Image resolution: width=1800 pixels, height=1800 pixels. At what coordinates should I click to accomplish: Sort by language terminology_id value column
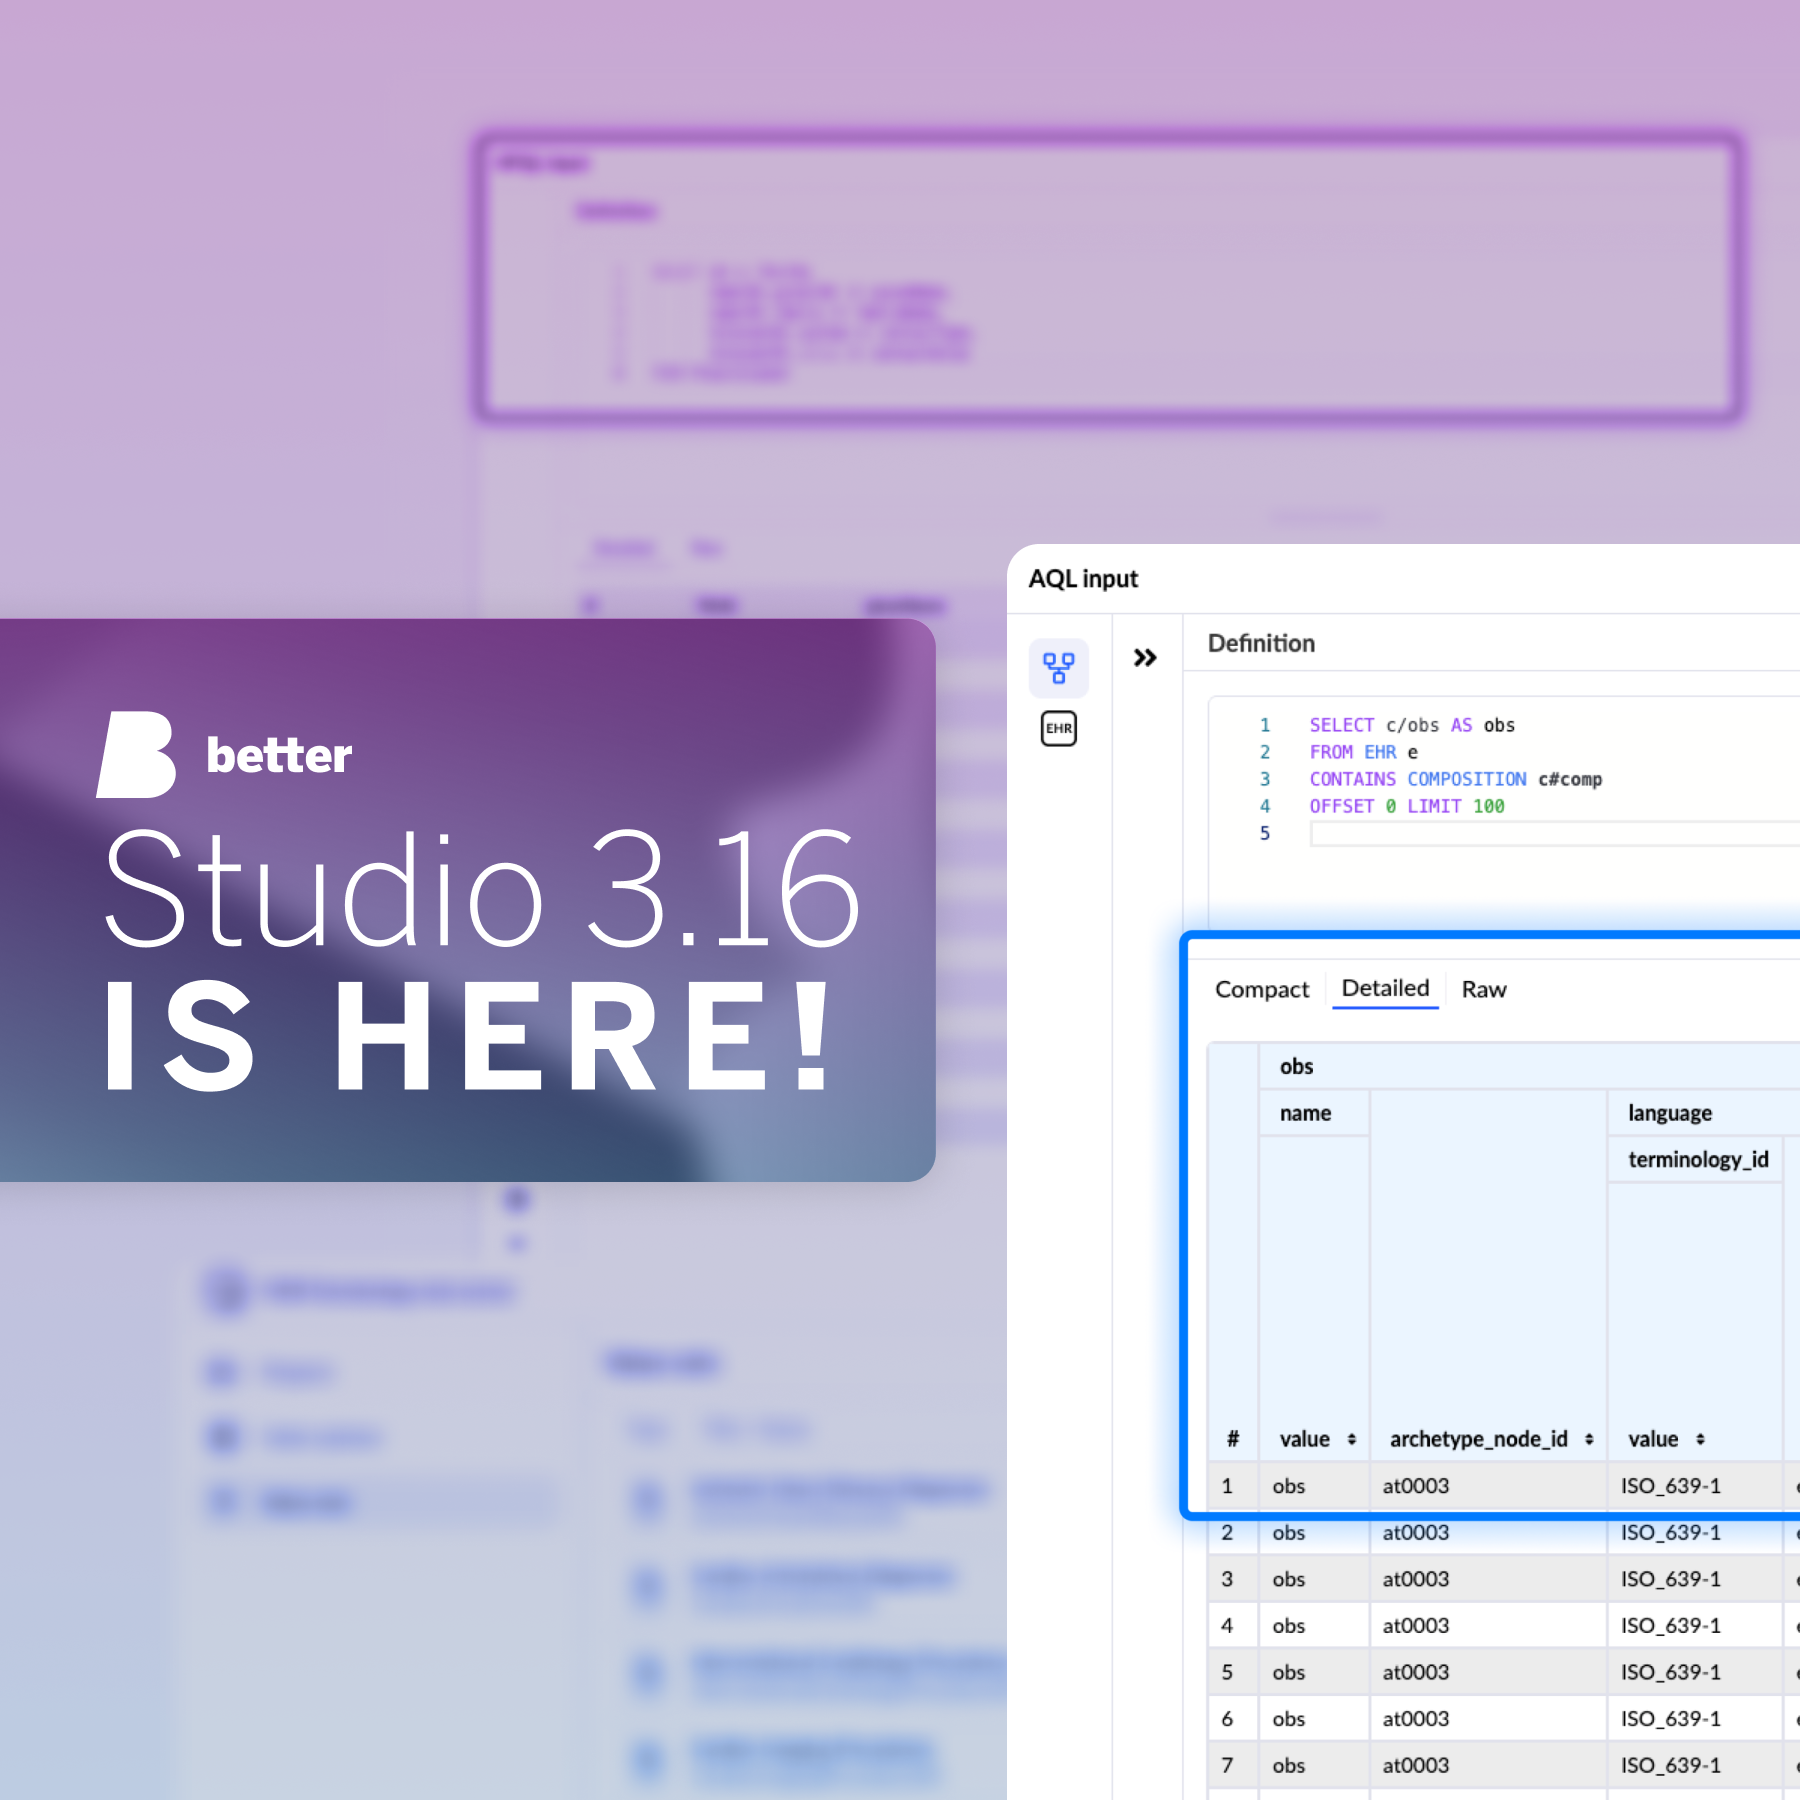tap(1699, 1439)
